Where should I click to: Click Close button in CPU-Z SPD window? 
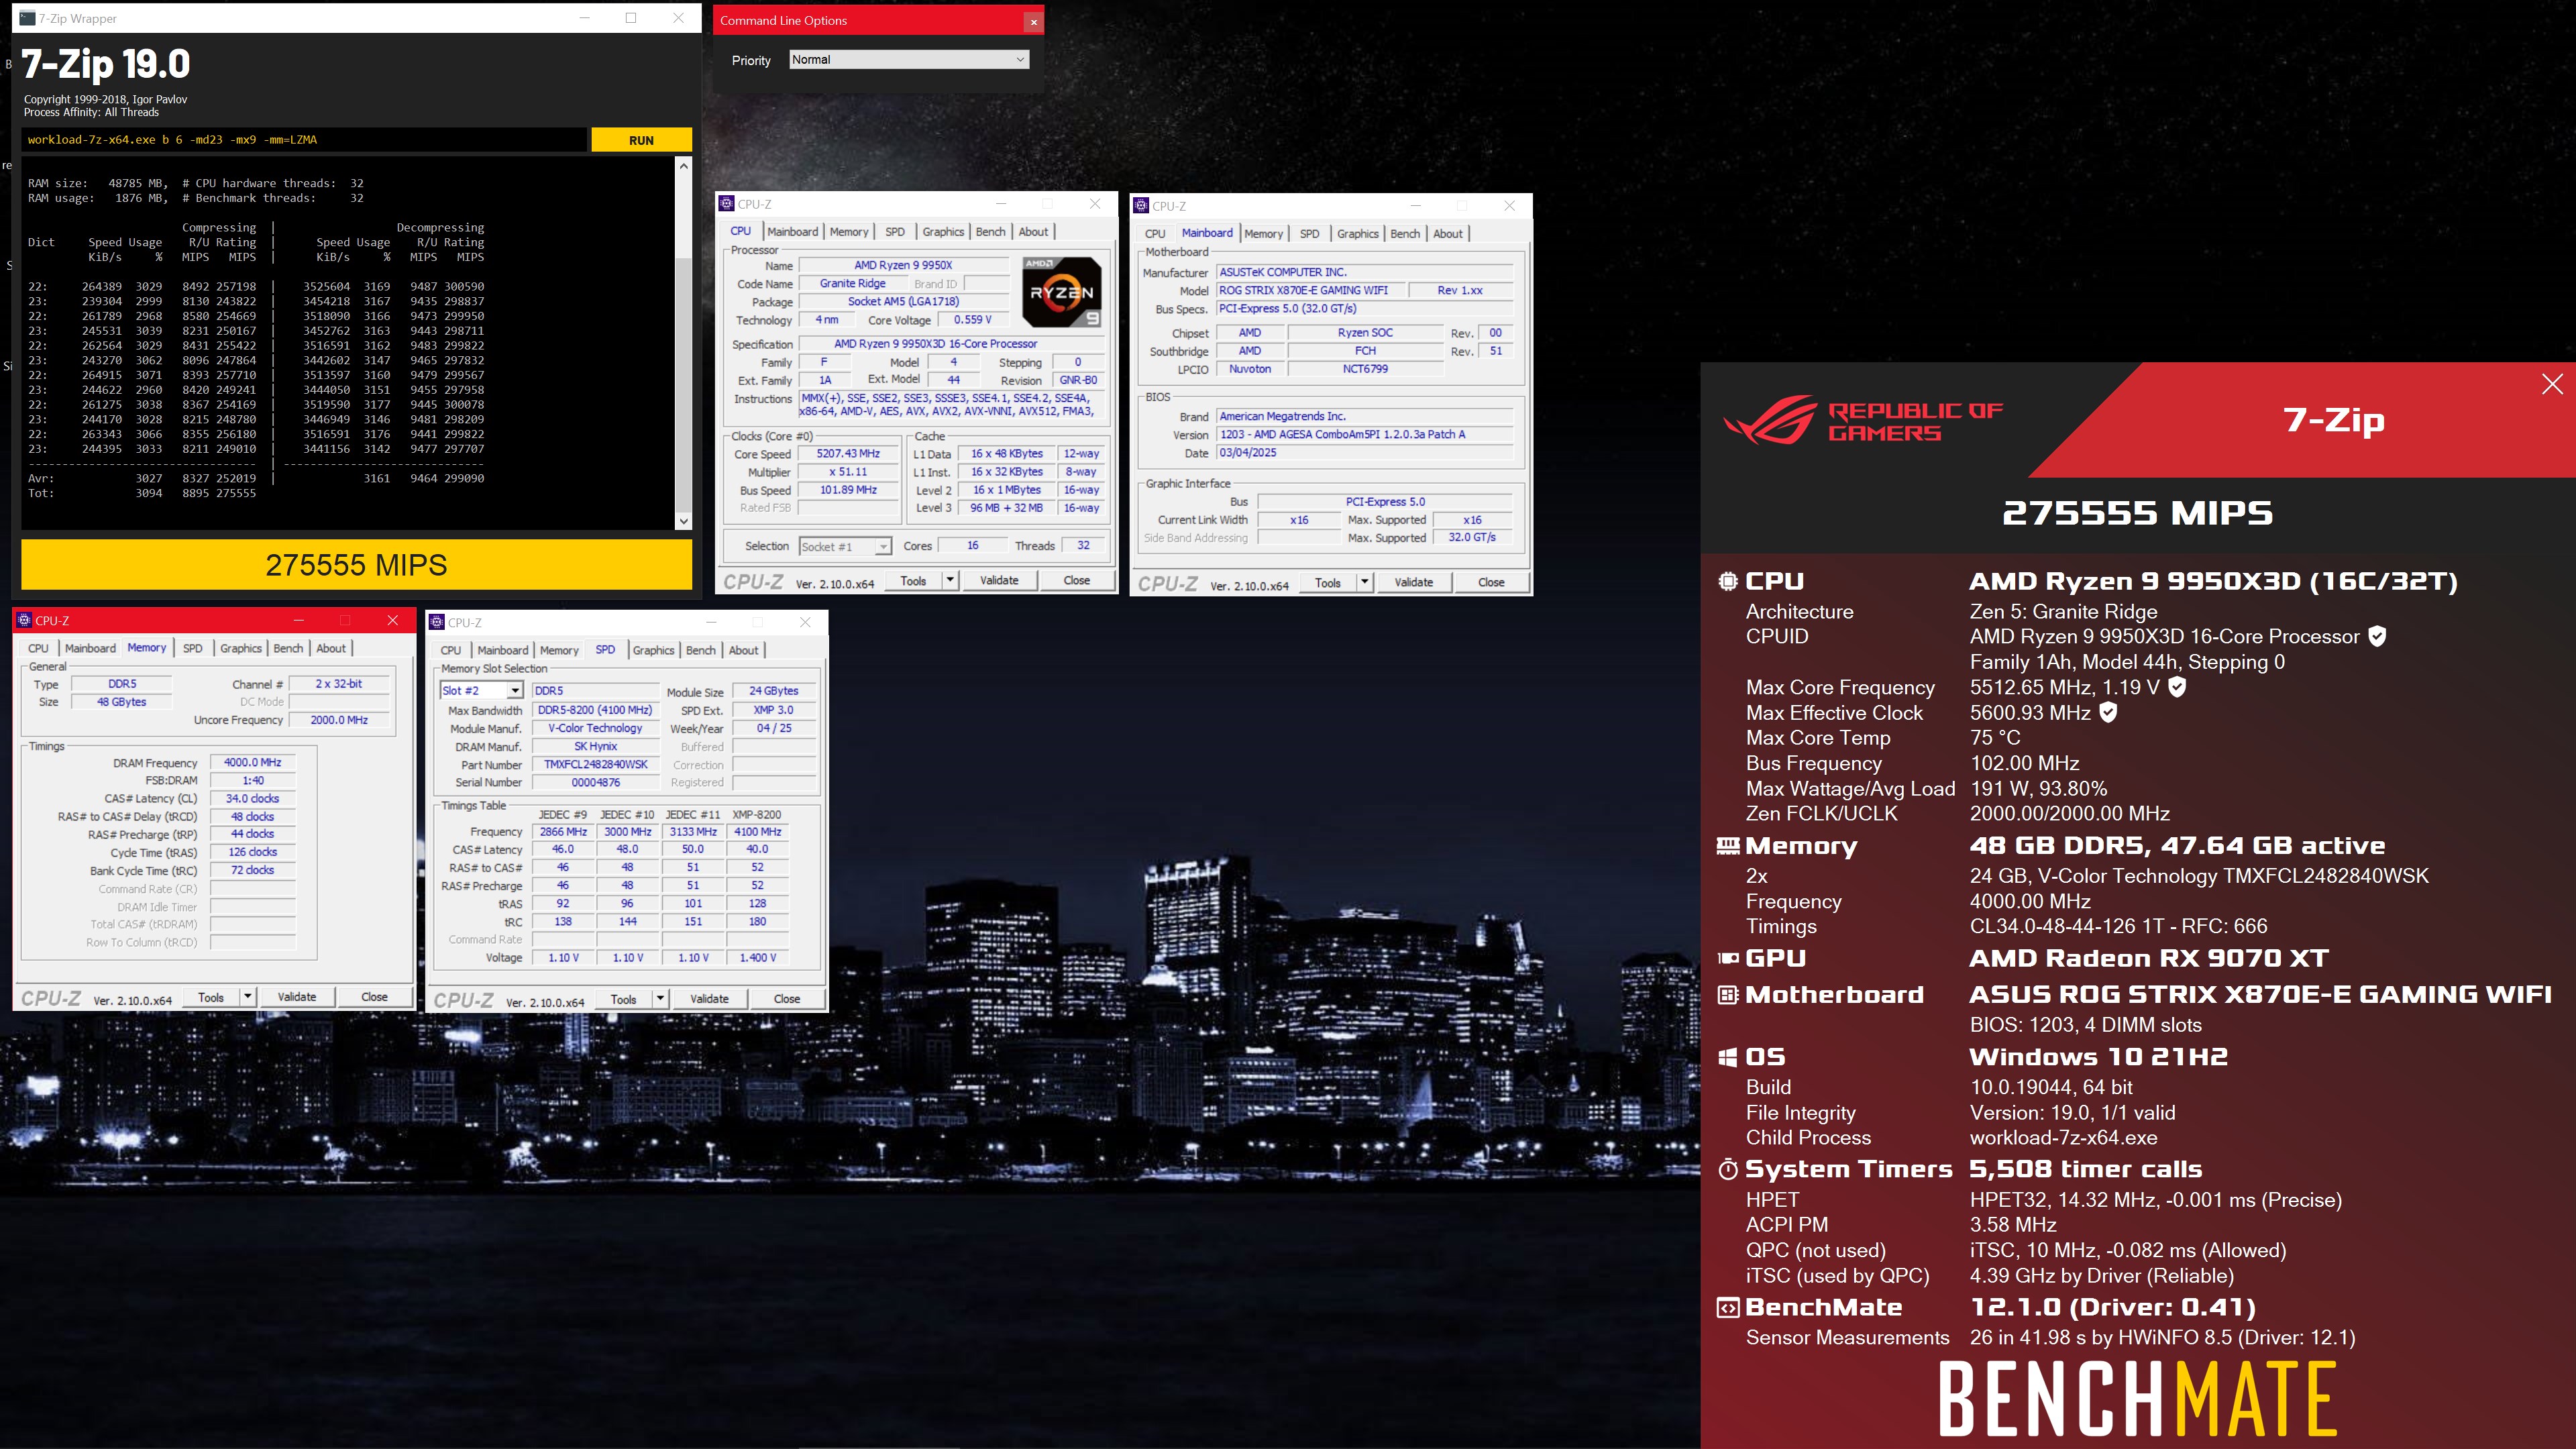click(787, 1000)
